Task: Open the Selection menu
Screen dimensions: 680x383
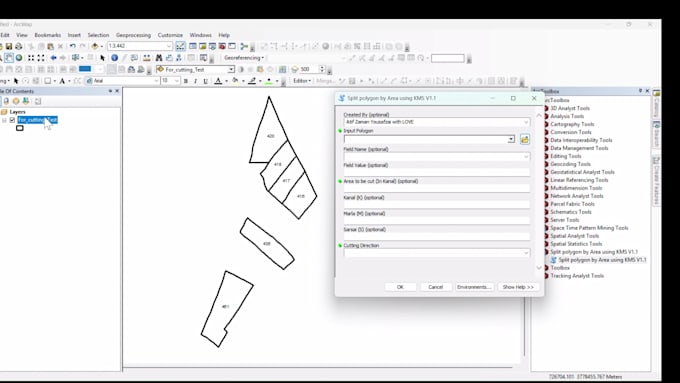Action: point(98,35)
